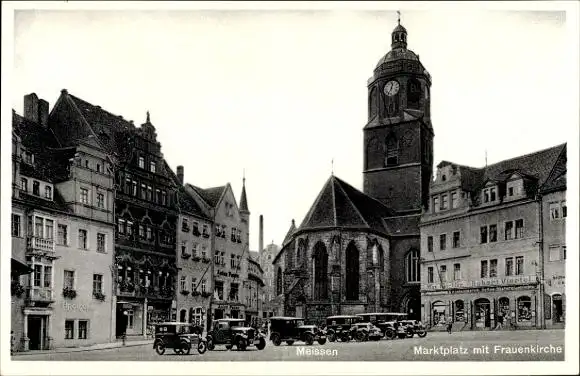The width and height of the screenshot is (580, 376).
Task: Click the truck parked second from left
Action: click(236, 334)
